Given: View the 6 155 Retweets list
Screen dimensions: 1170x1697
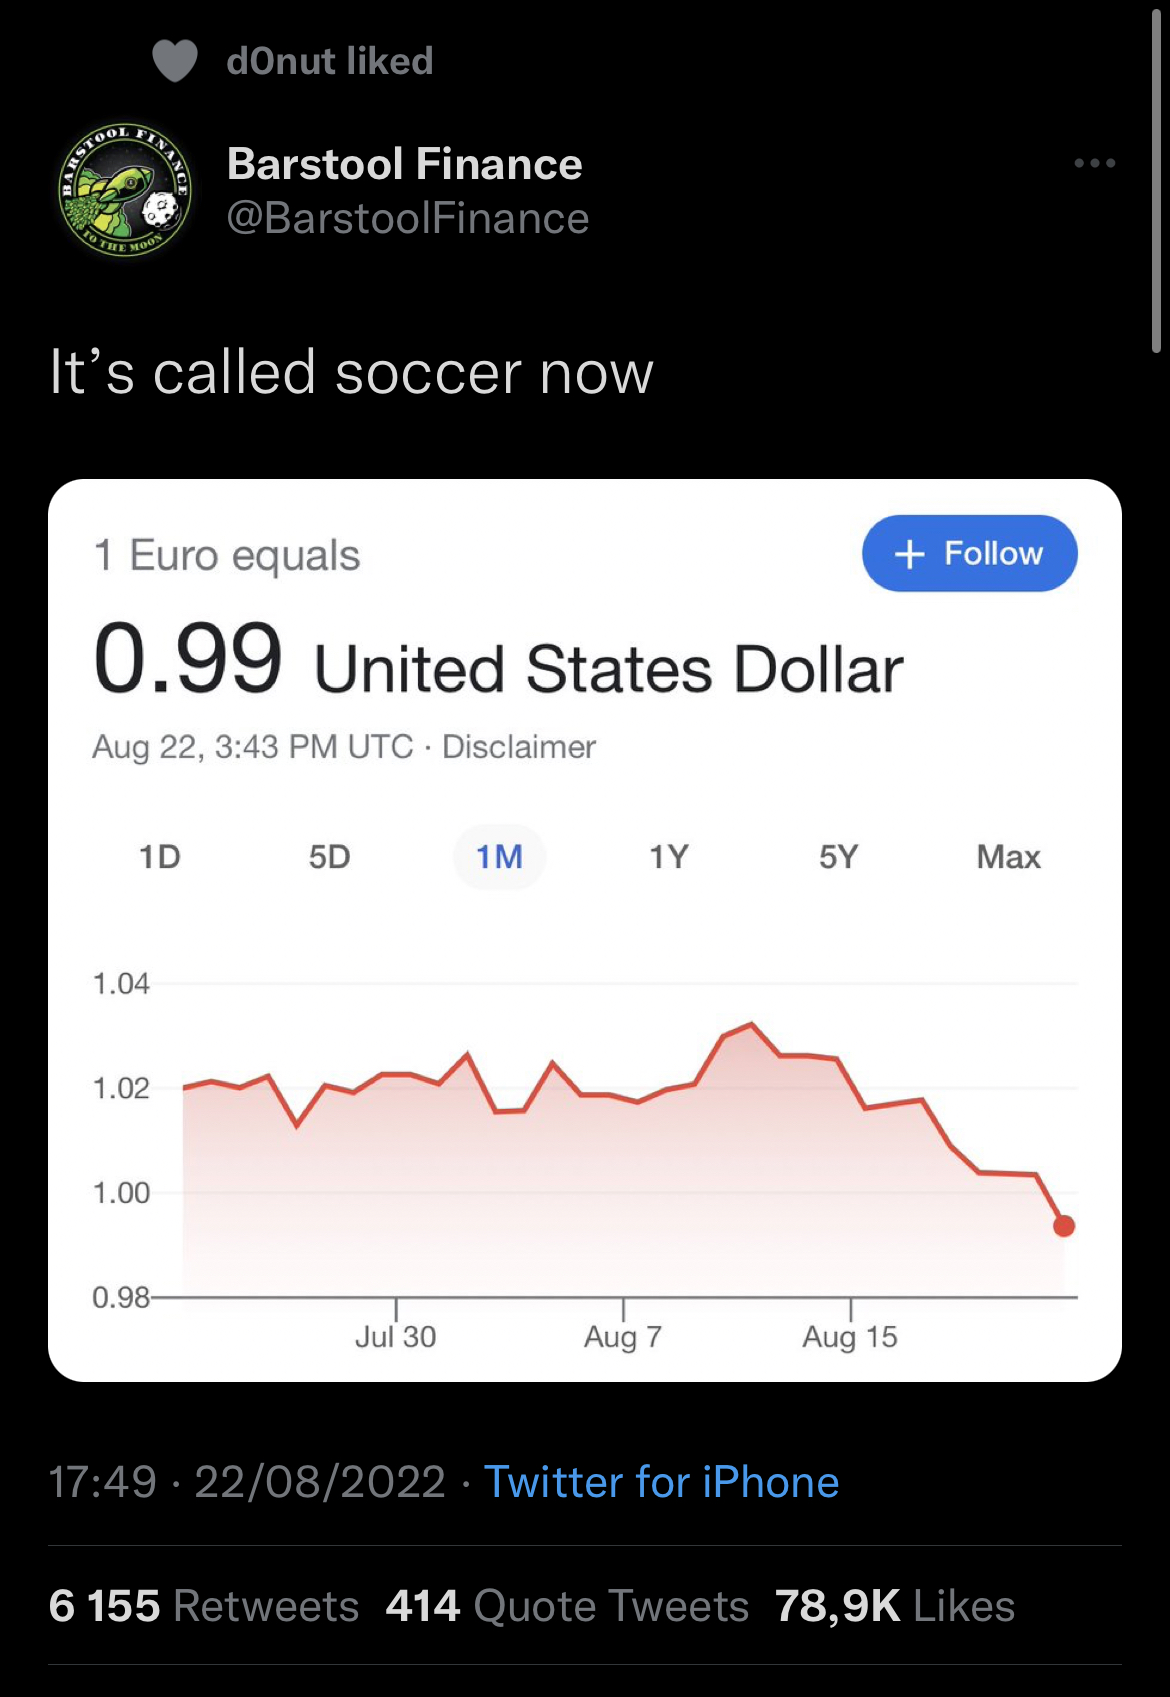Looking at the screenshot, I should 204,1606.
